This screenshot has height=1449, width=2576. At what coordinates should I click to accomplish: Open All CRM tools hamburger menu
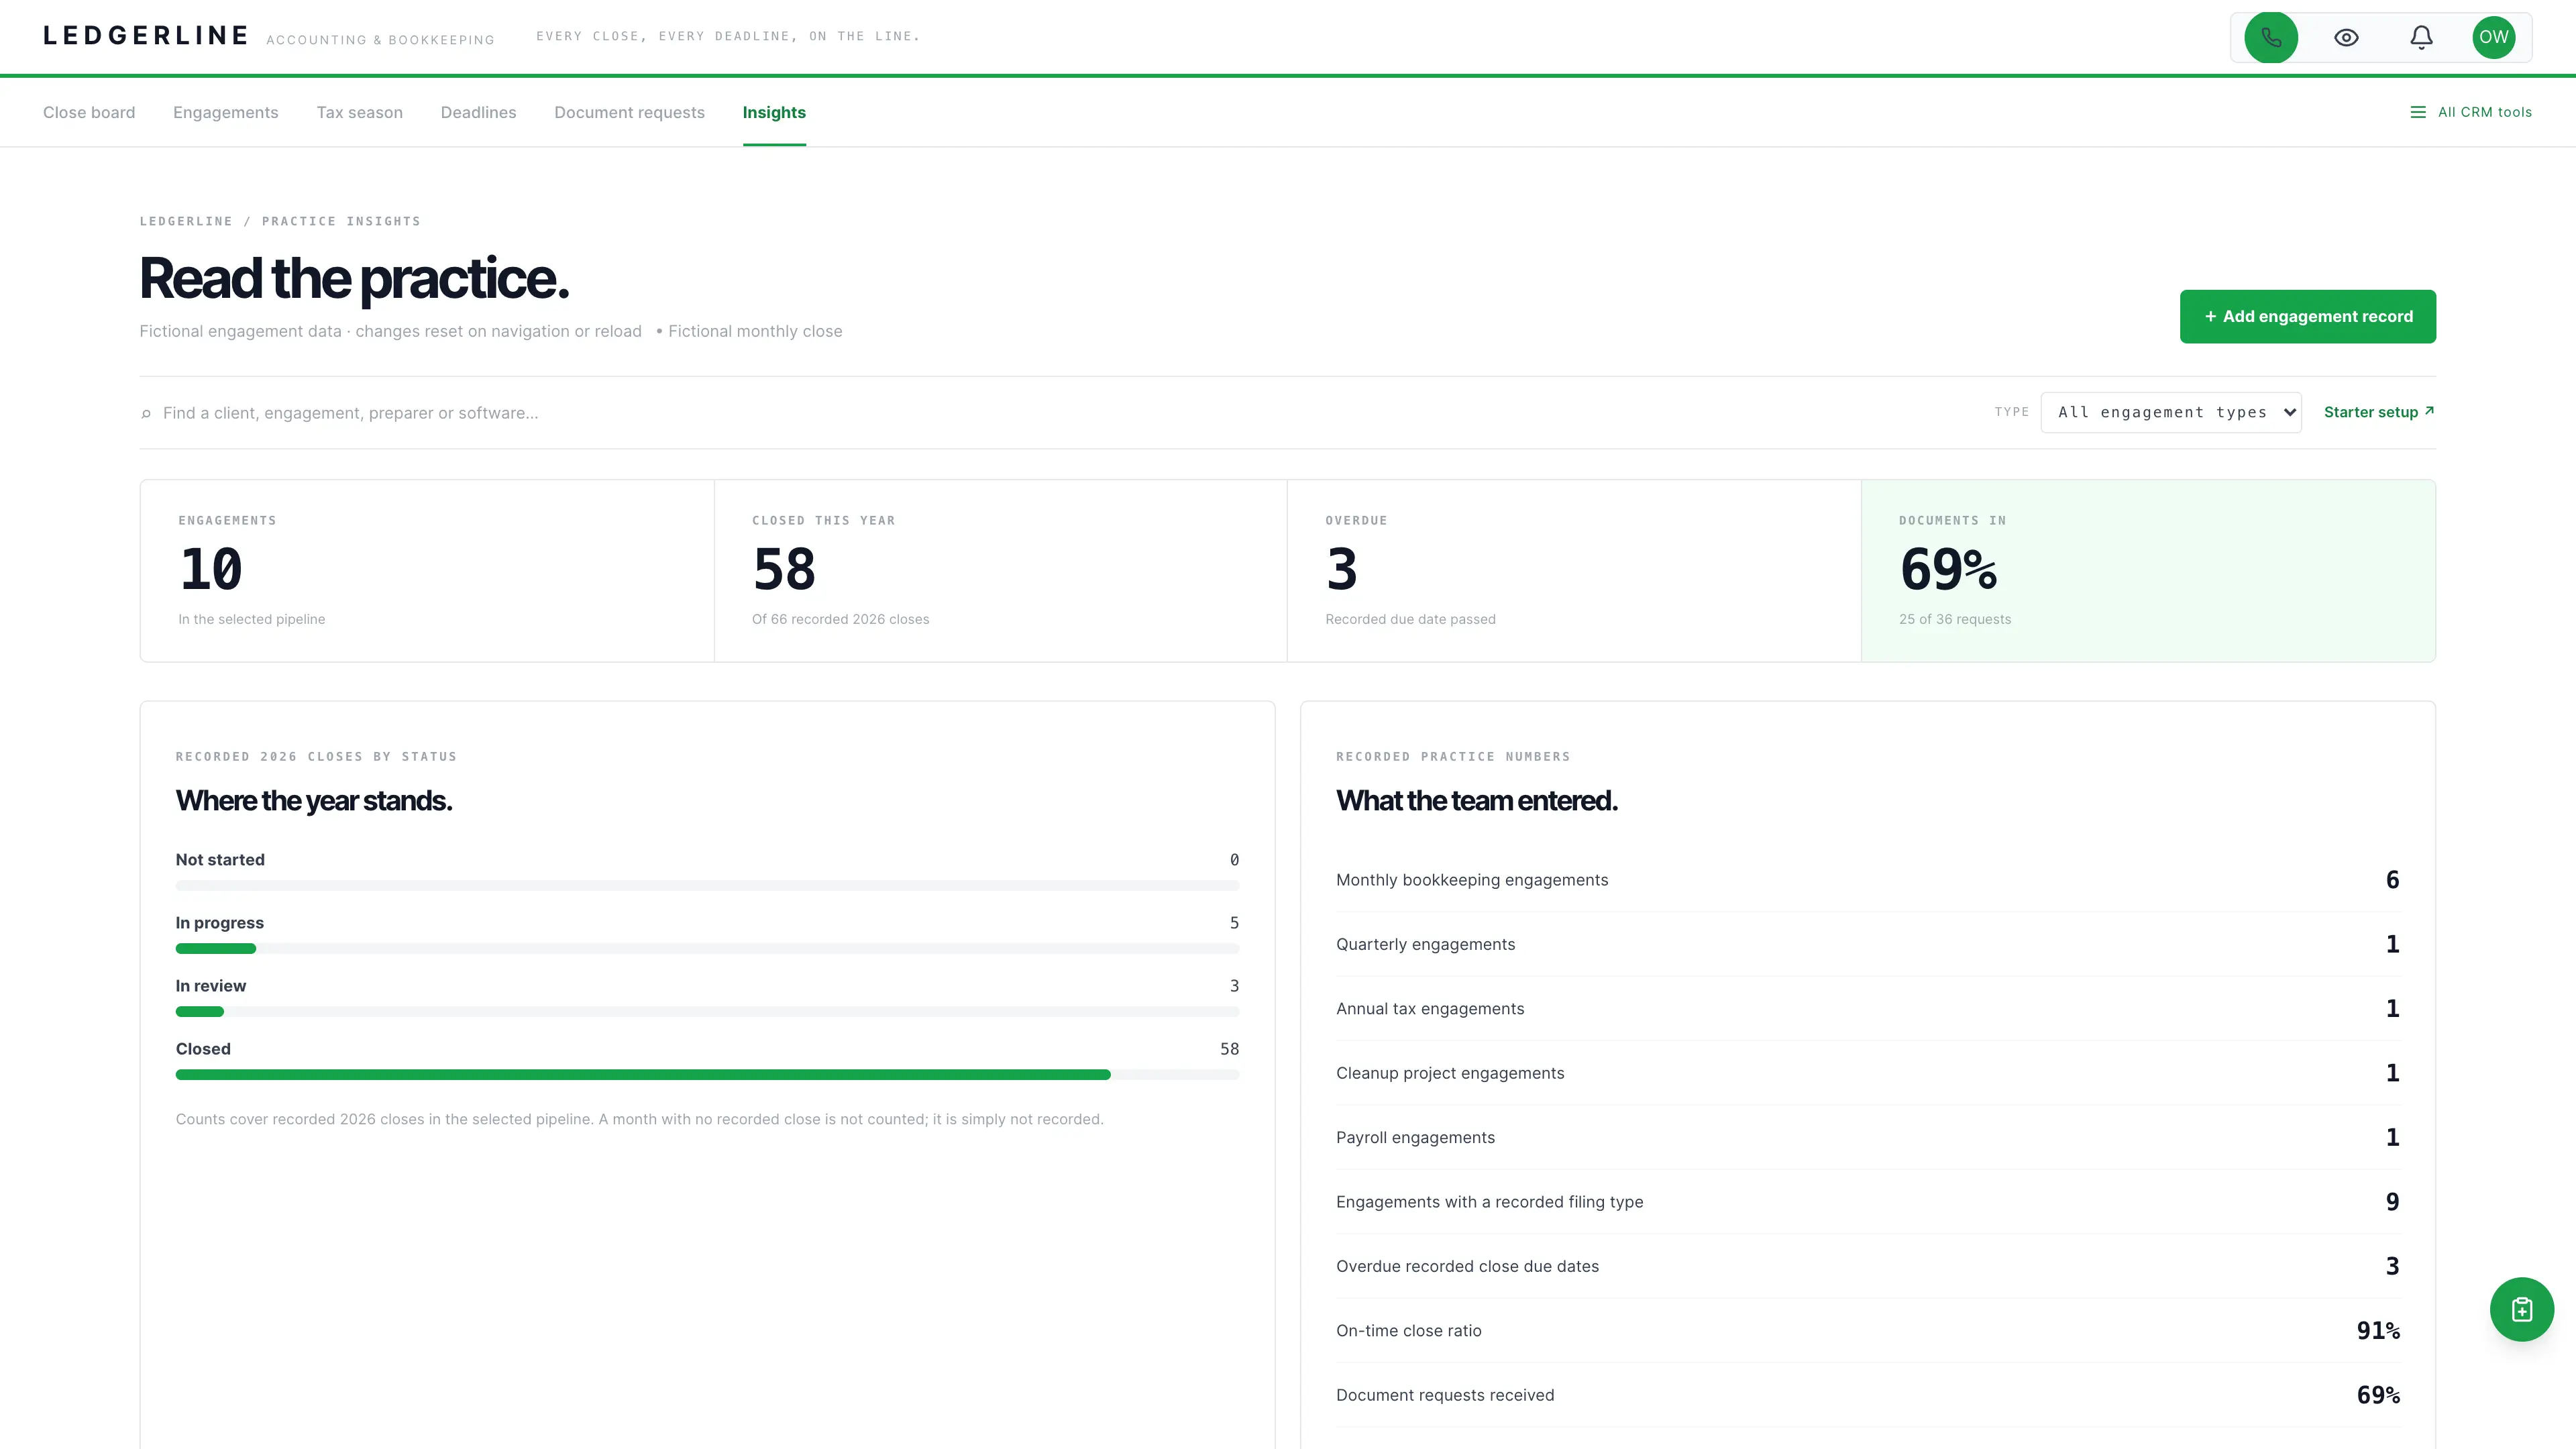(x=2471, y=112)
